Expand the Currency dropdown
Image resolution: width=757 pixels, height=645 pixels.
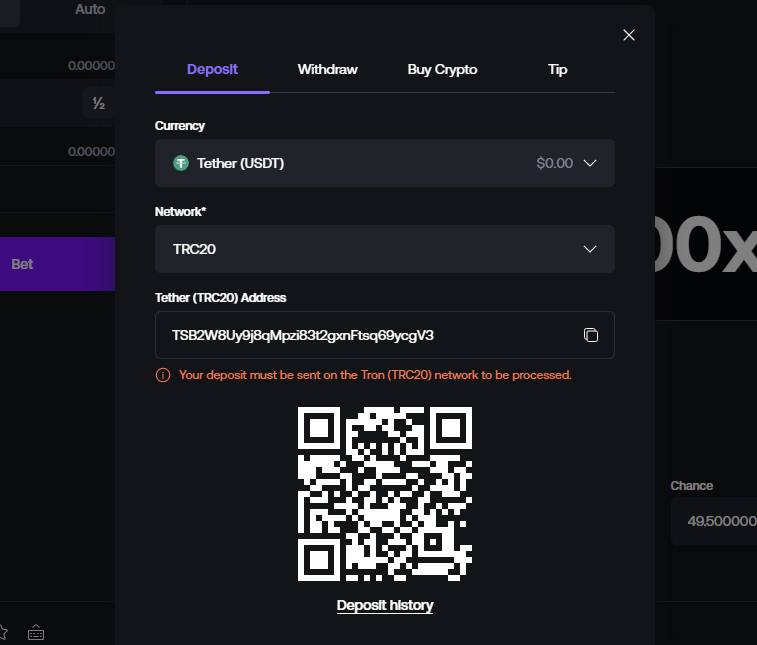(385, 163)
